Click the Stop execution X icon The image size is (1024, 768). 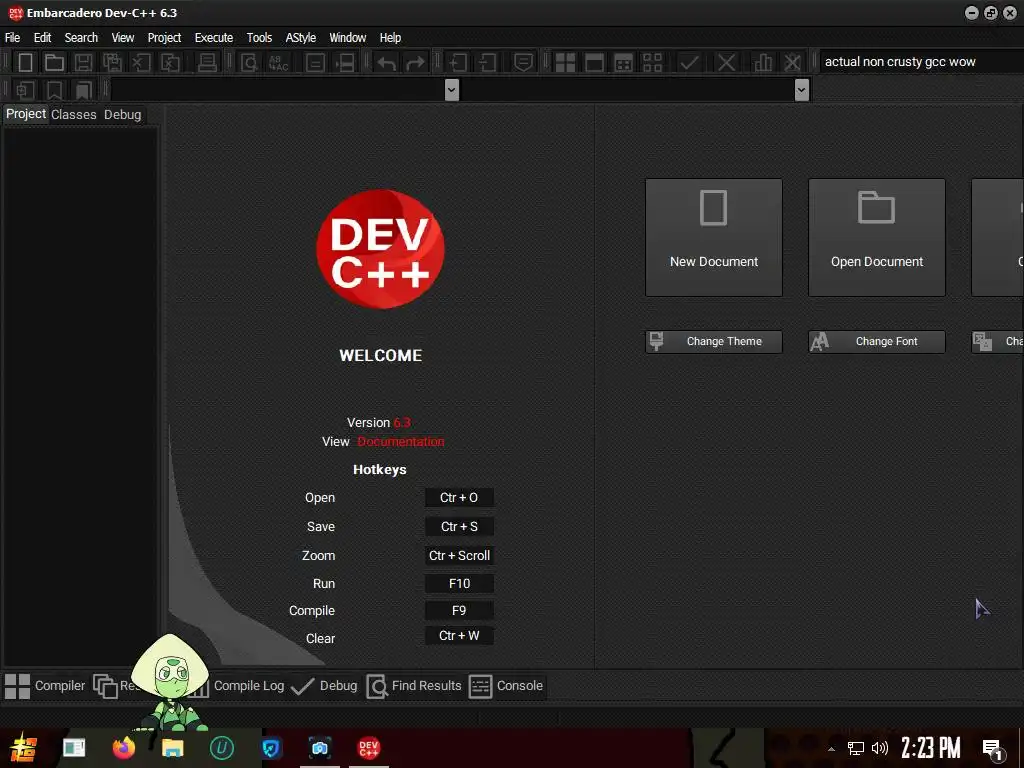coord(726,63)
